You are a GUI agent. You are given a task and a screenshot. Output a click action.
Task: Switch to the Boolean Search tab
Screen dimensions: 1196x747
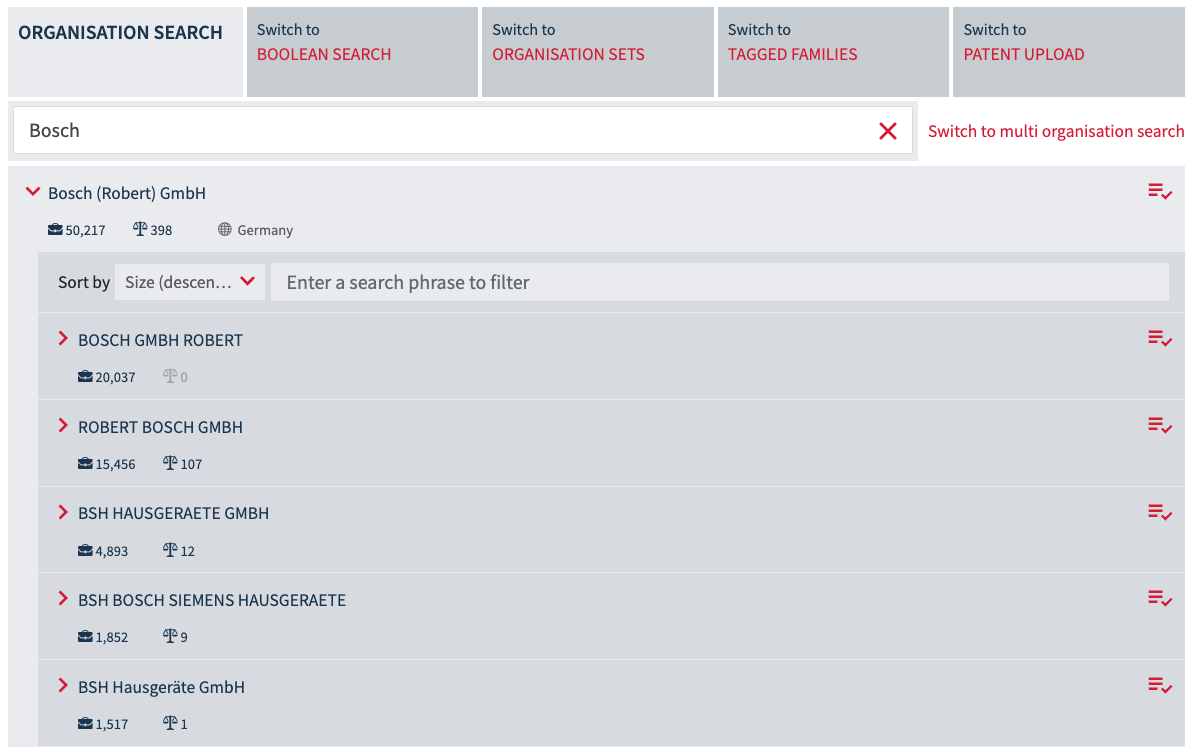click(361, 52)
